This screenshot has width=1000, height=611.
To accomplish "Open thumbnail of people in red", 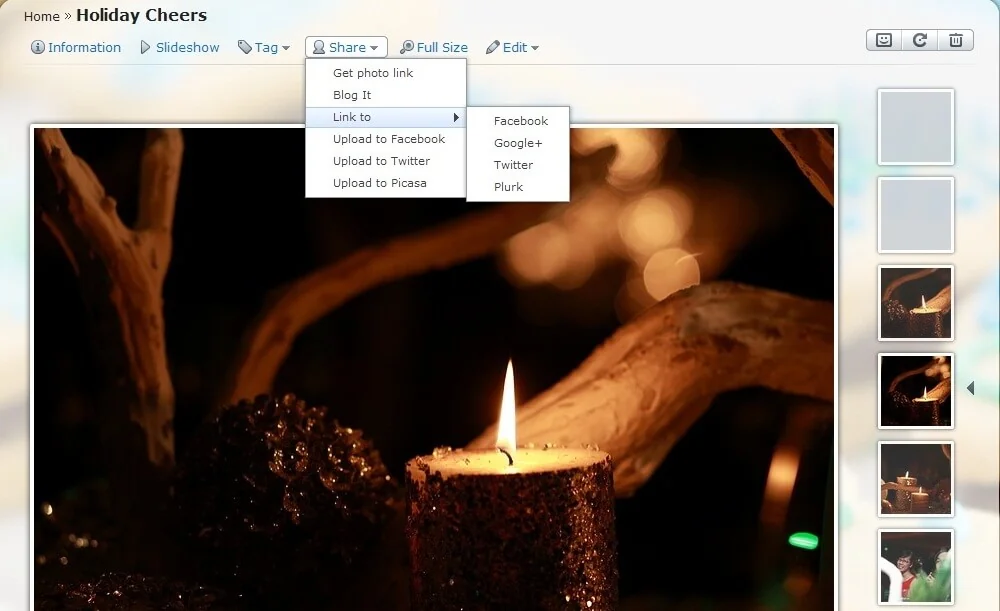I will point(915,566).
